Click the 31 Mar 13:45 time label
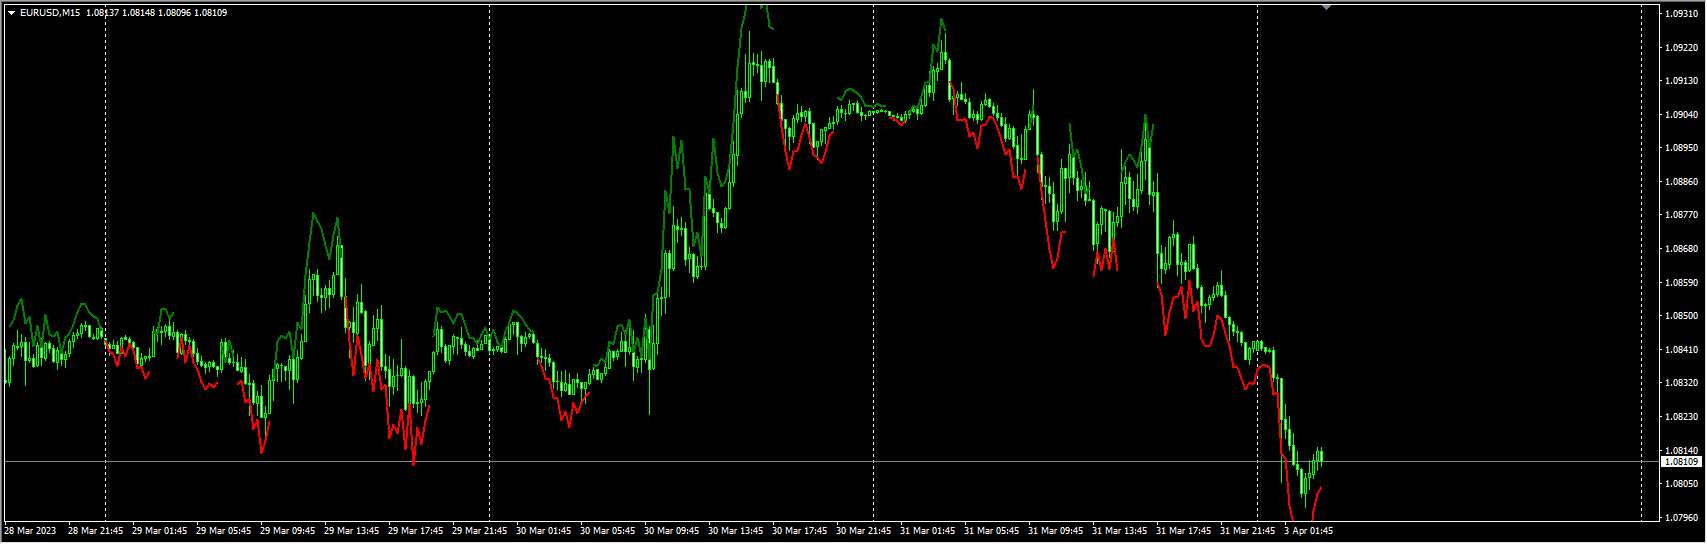 (1120, 531)
